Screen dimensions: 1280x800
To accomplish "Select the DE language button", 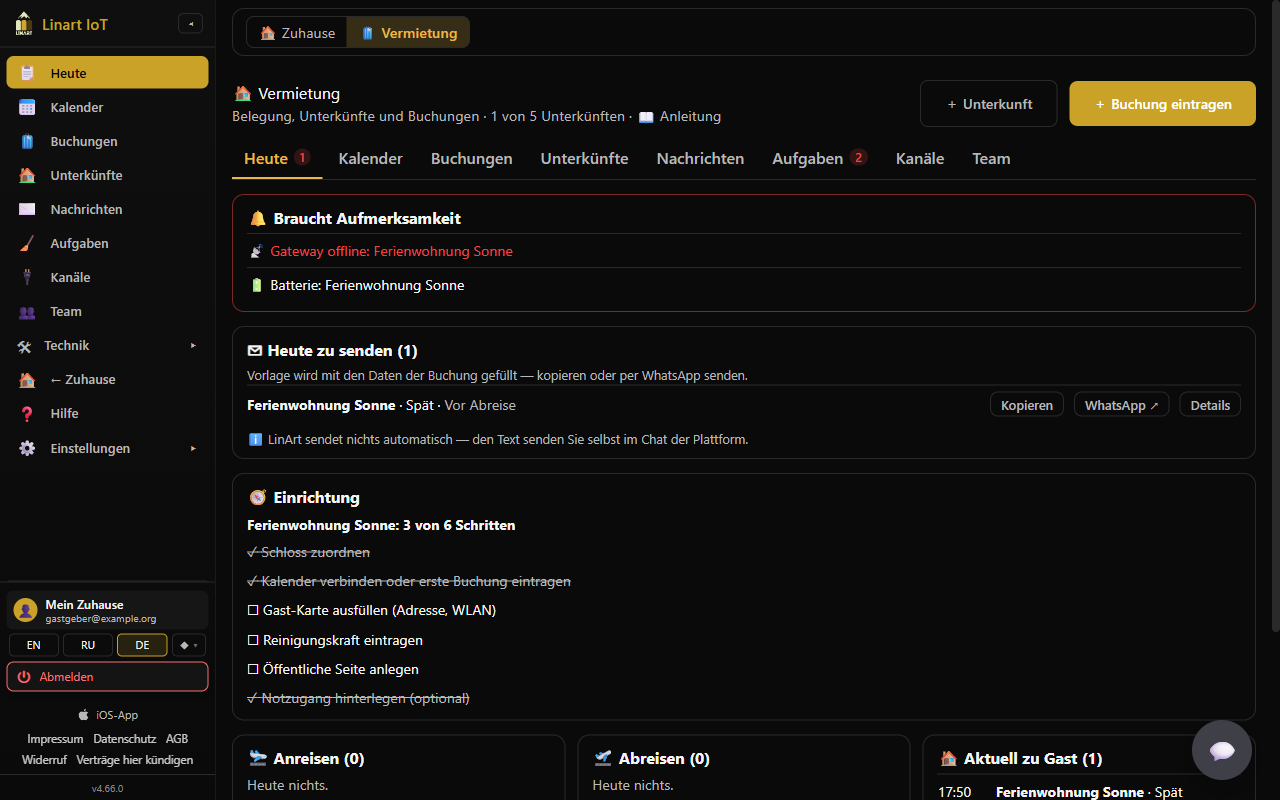I will point(142,645).
